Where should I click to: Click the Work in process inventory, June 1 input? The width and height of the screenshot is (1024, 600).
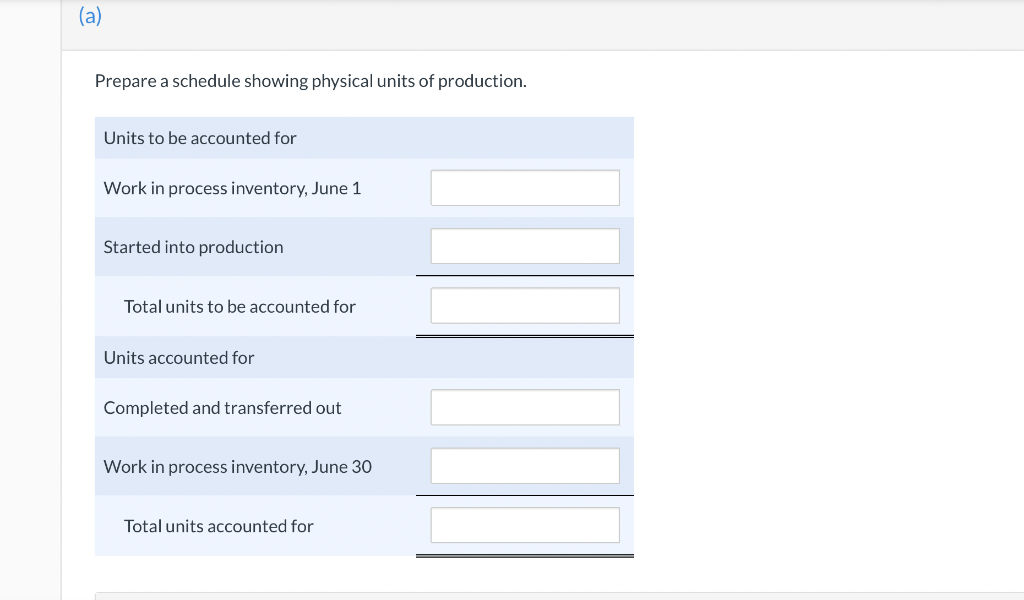pos(525,188)
